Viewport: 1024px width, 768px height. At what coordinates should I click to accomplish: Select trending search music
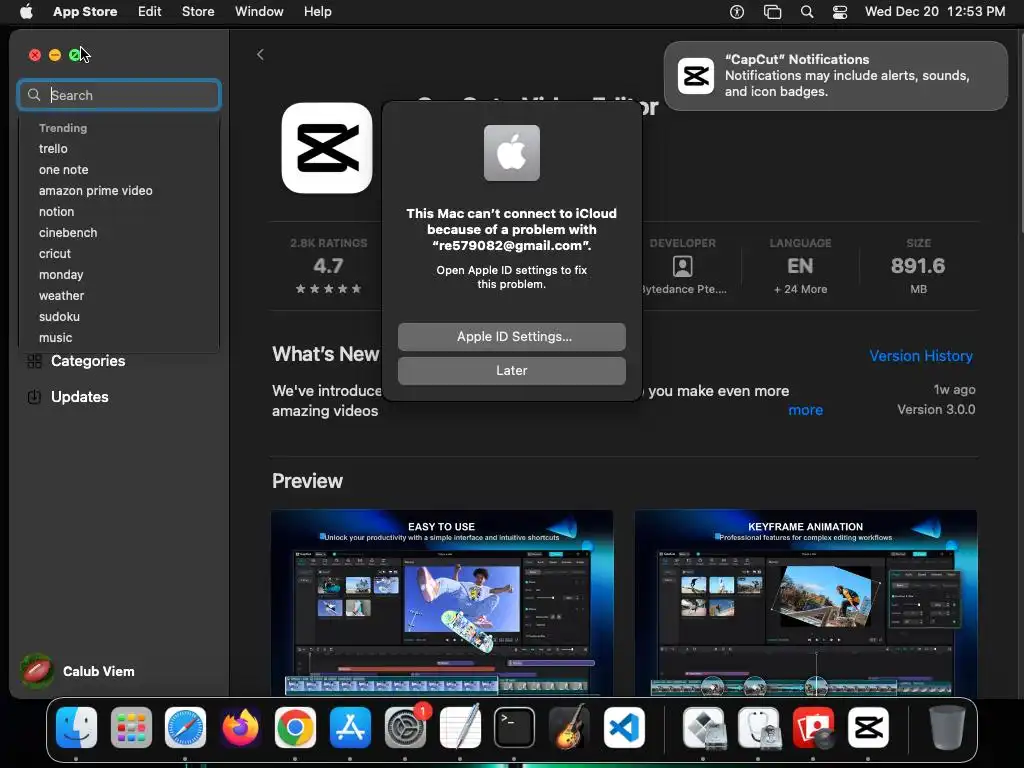pos(56,338)
